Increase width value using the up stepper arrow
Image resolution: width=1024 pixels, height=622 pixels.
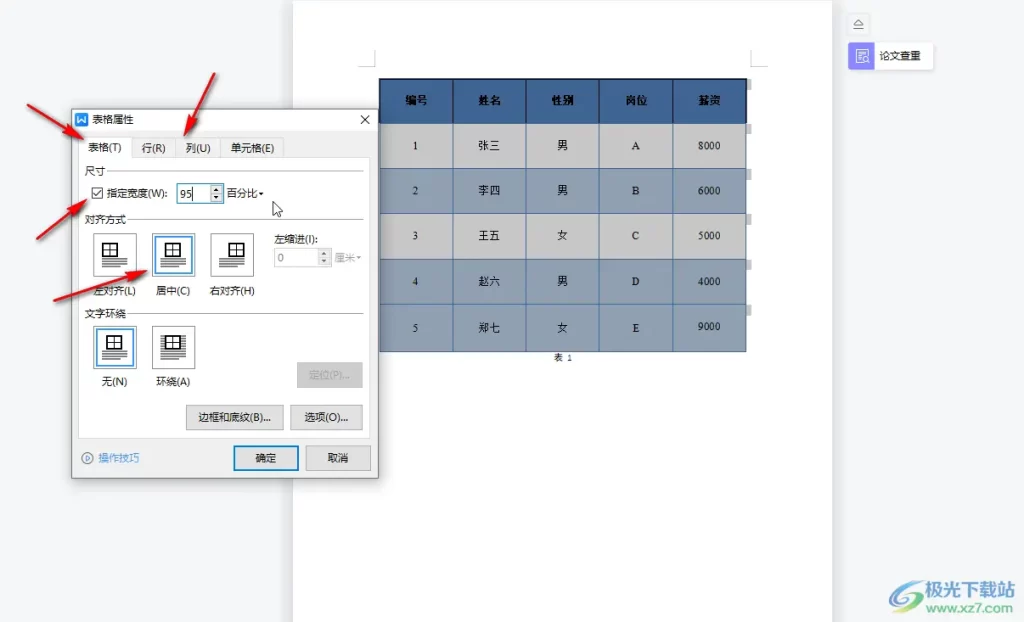click(x=217, y=190)
